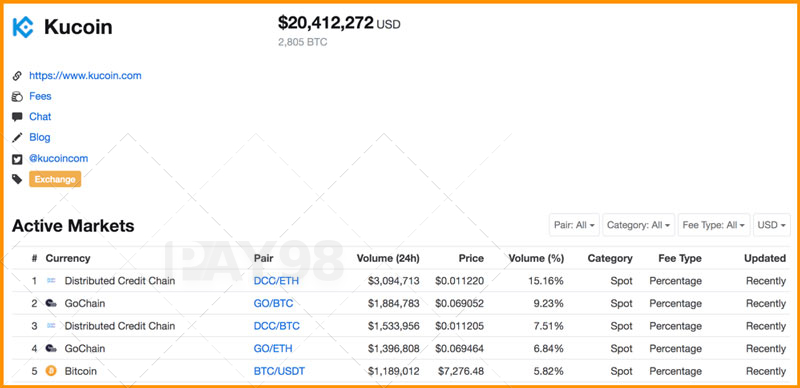Image resolution: width=800 pixels, height=388 pixels.
Task: Click Distributed Credit Chain in row 3
Action: pyautogui.click(x=120, y=326)
